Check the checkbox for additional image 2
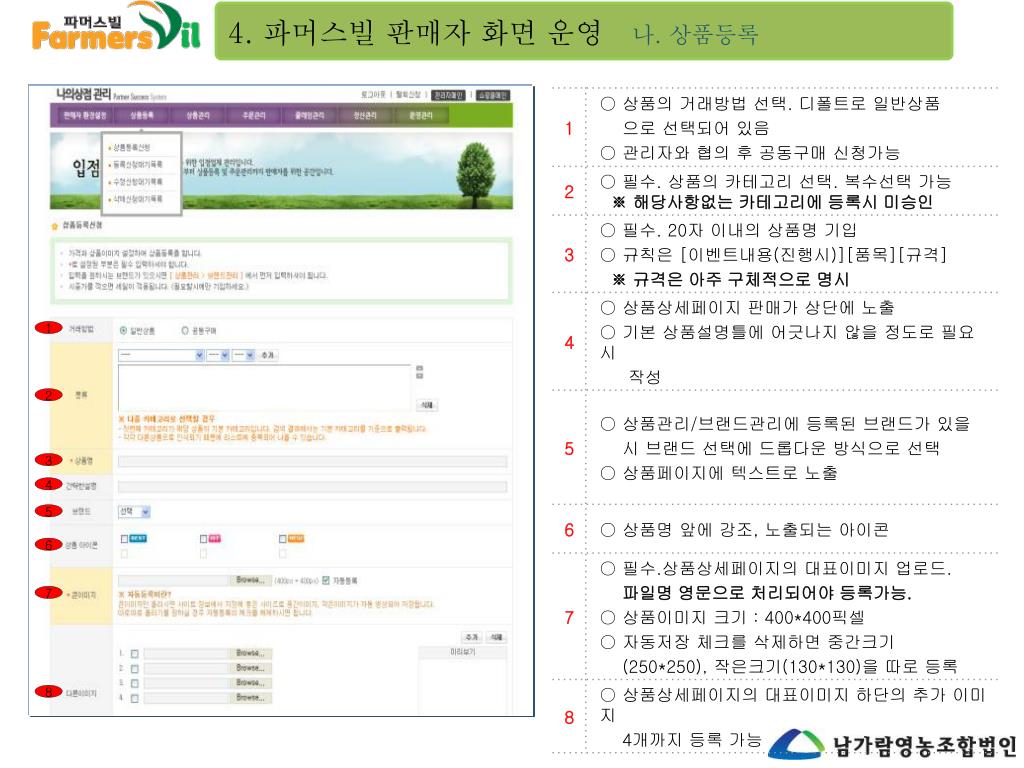Viewport: 1024px width, 768px height. 135,669
